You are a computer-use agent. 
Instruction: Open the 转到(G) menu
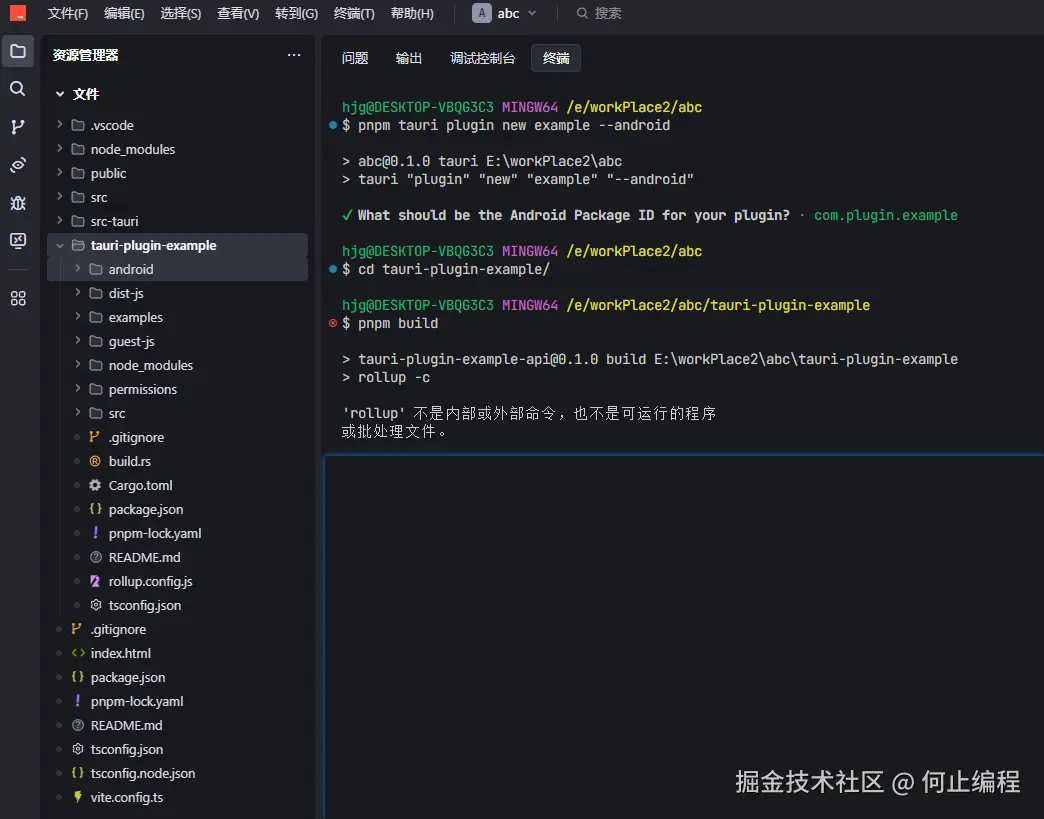(x=296, y=13)
